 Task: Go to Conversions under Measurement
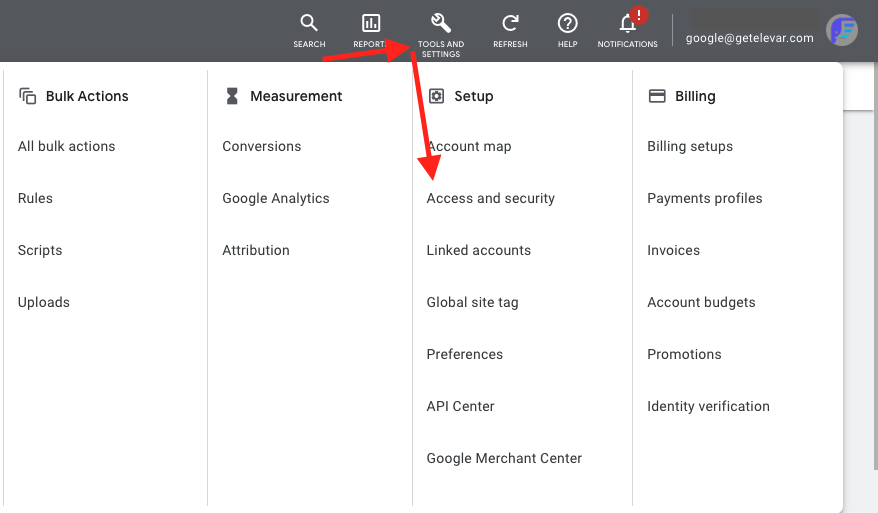[261, 146]
